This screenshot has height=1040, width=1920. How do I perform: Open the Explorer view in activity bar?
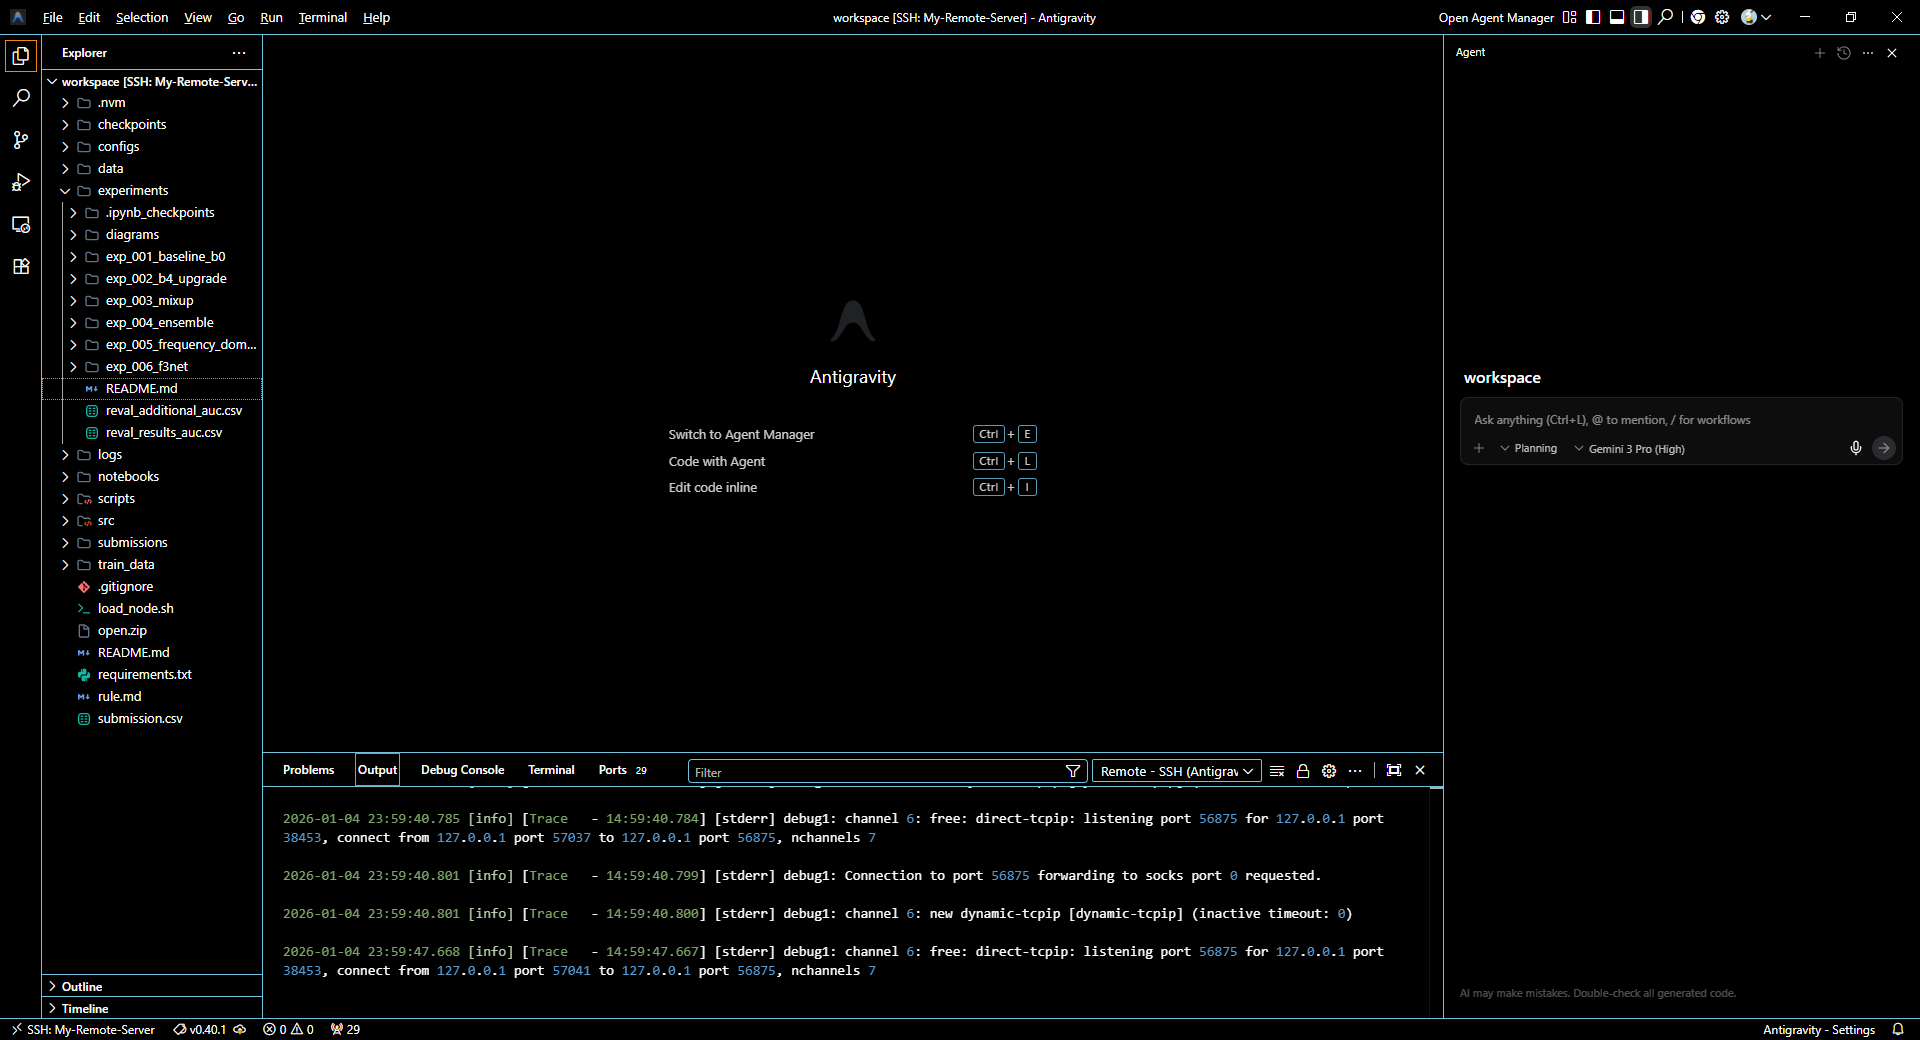(21, 56)
